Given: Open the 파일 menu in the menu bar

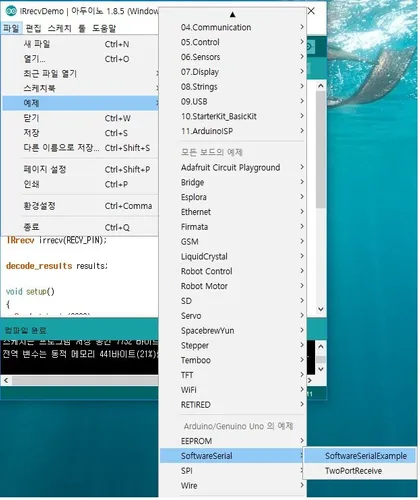Looking at the screenshot, I should point(11,28).
